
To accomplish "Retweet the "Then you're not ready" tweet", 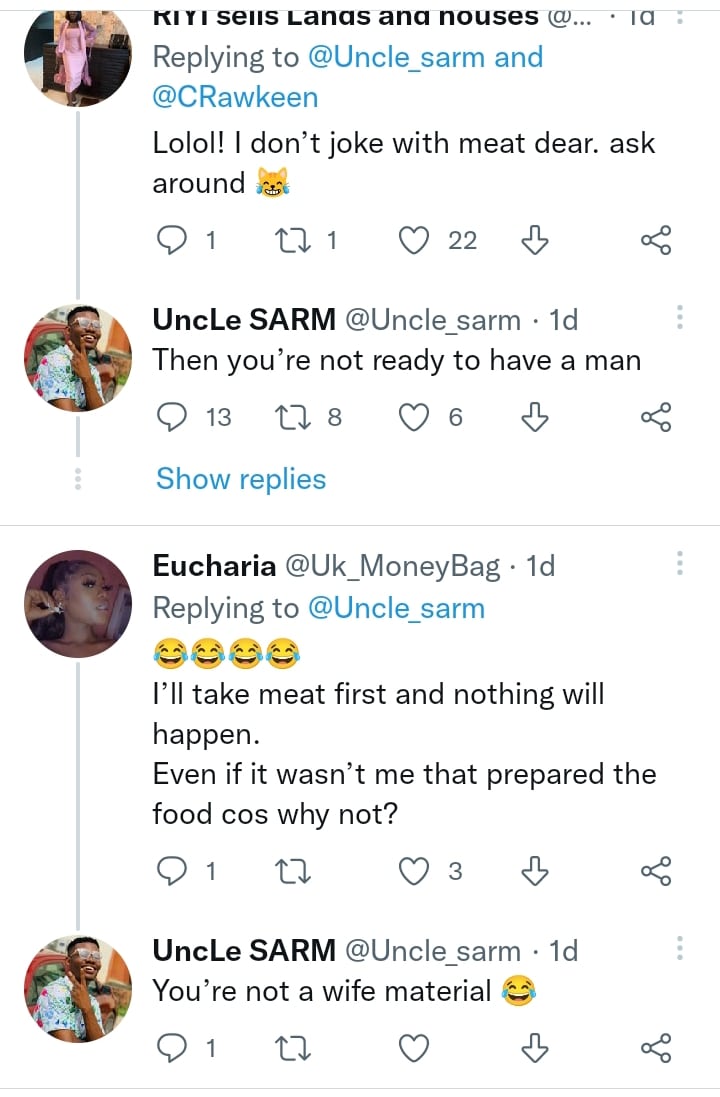I will tap(297, 417).
